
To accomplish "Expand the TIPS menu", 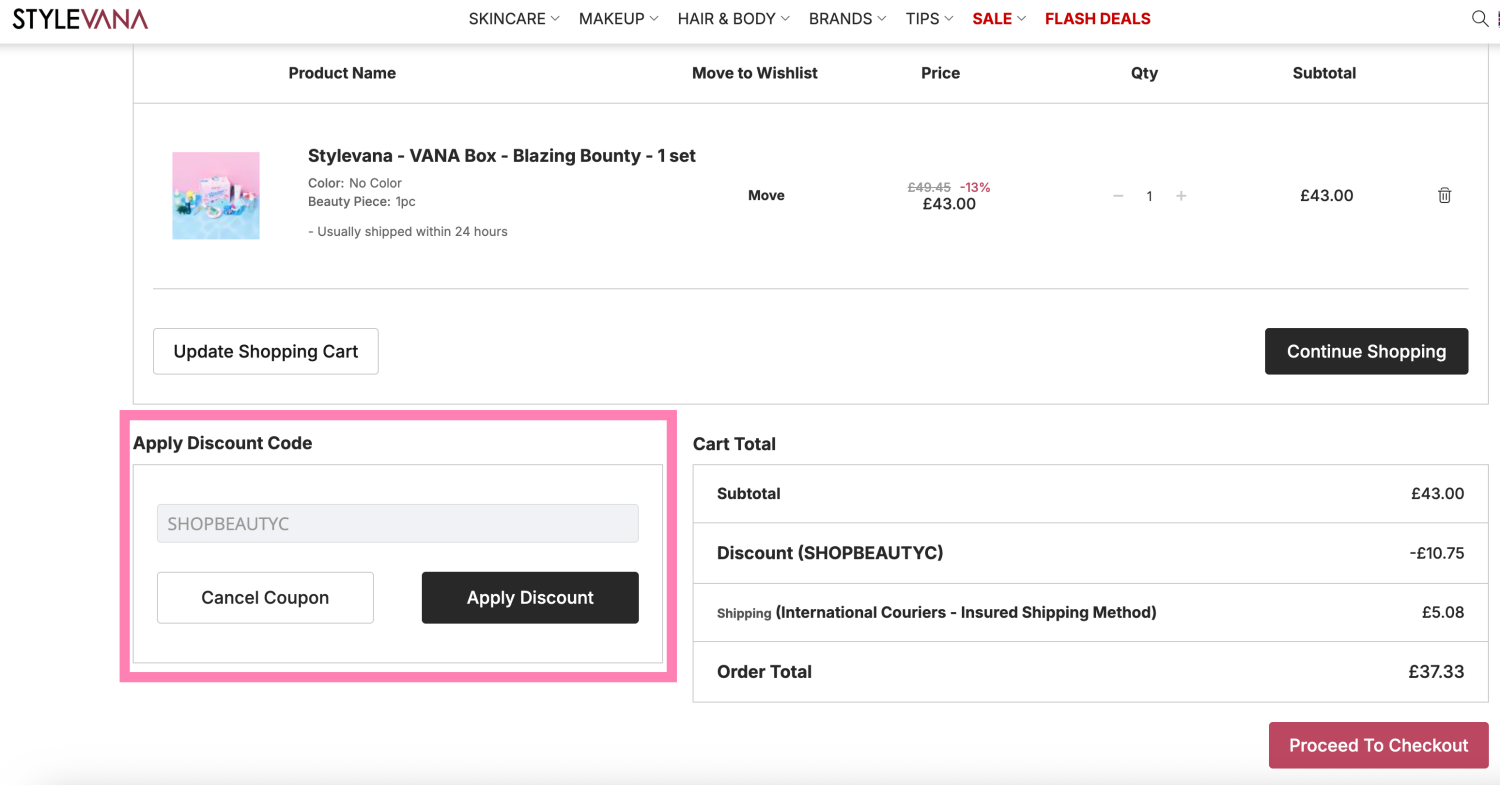I will [x=930, y=19].
